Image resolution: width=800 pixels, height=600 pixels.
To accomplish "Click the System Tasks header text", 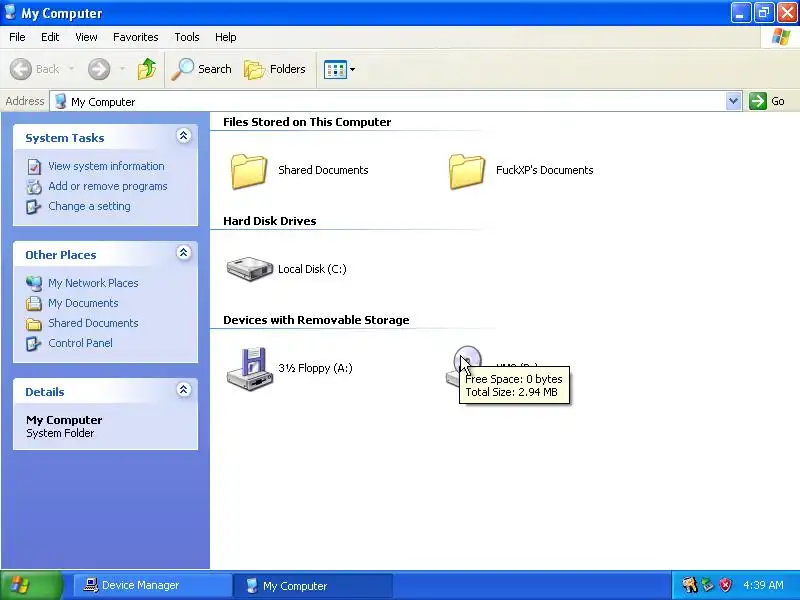I will pos(65,138).
